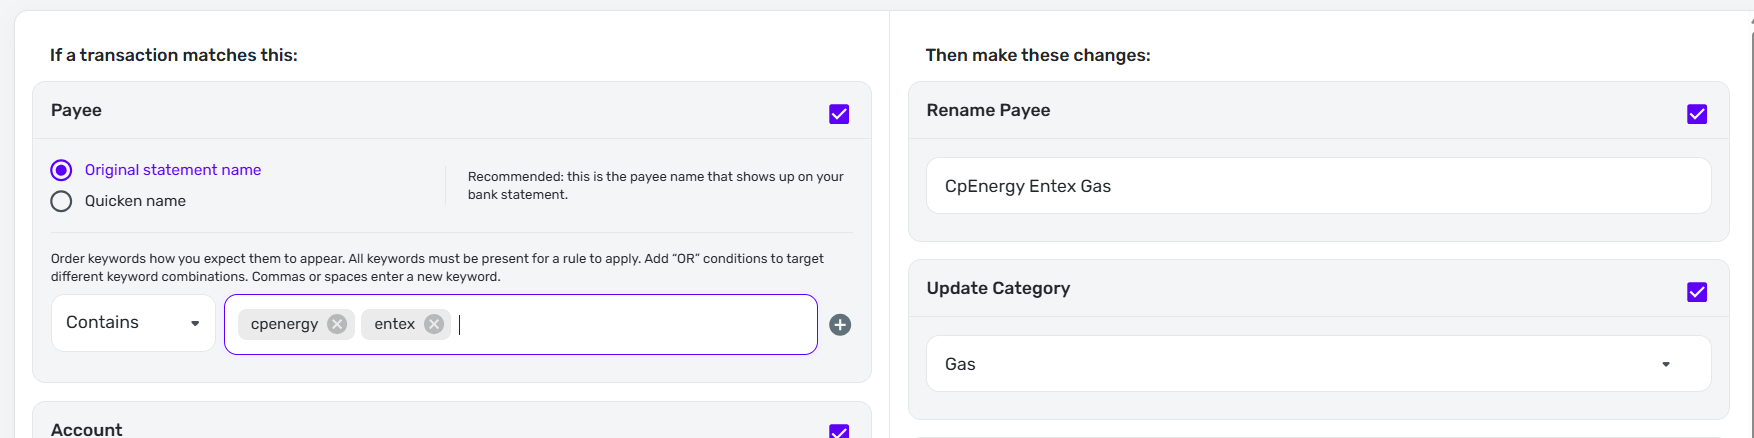This screenshot has height=438, width=1754.
Task: Uncheck the Payee condition checkbox
Action: tap(839, 114)
